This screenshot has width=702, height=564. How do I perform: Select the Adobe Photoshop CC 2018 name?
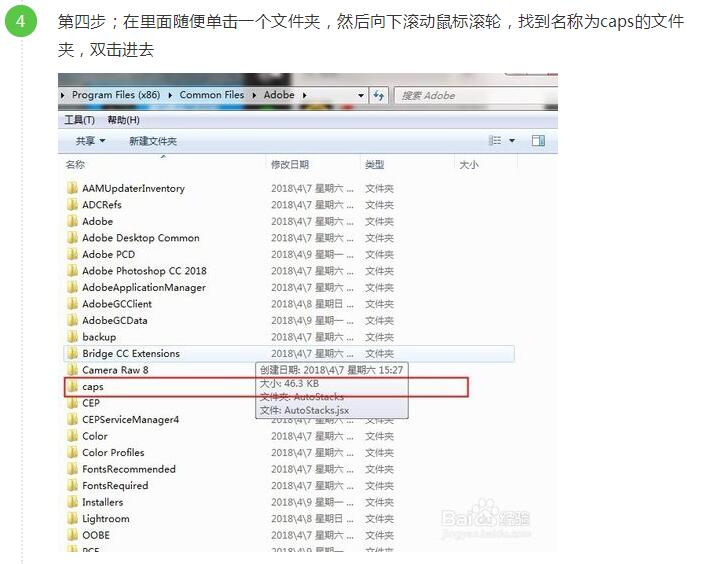[144, 271]
